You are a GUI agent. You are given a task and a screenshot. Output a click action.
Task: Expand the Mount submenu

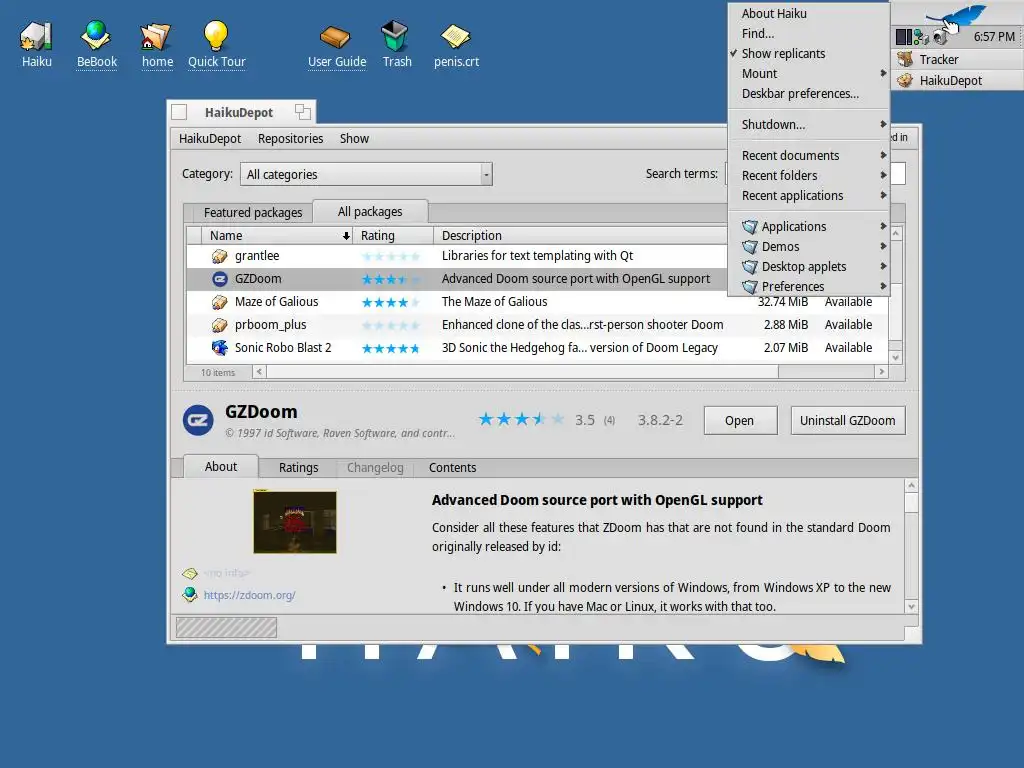[808, 74]
